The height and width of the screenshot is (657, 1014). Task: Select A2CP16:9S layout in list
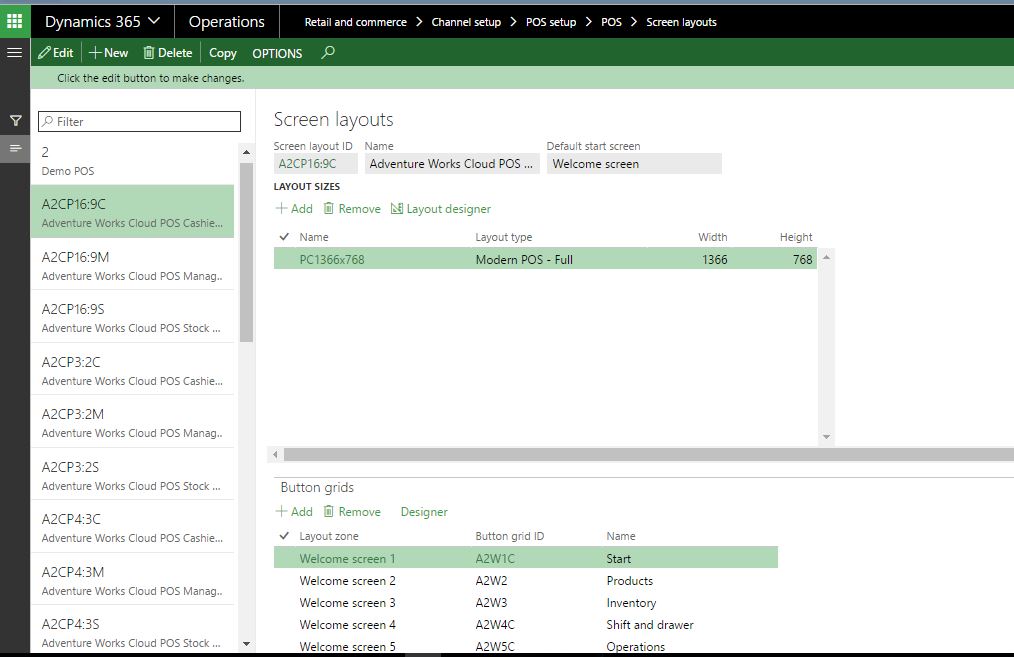[x=133, y=318]
